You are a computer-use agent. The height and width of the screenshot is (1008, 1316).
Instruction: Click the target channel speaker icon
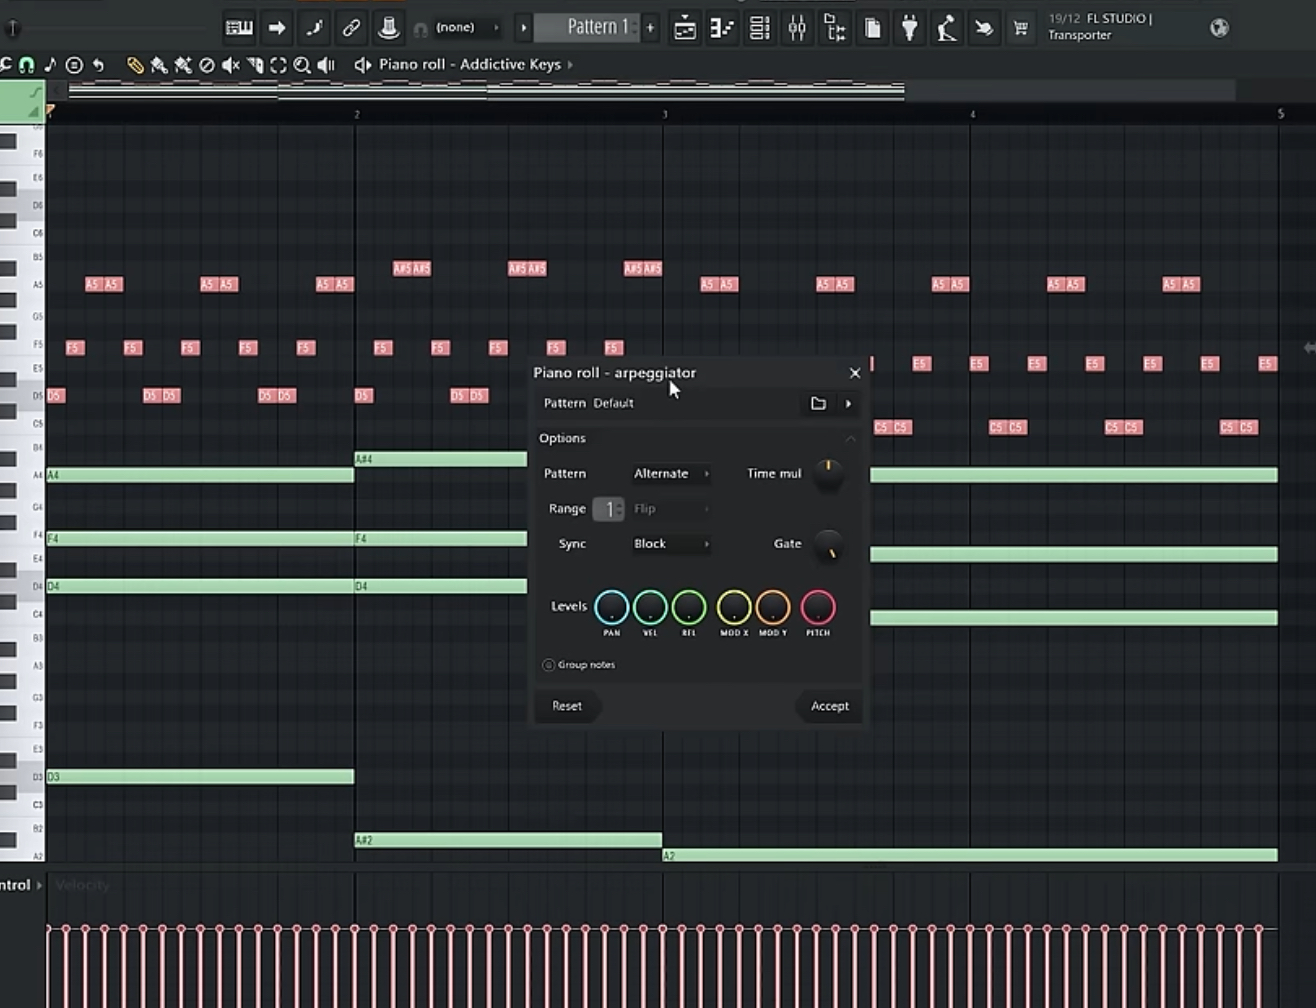362,65
